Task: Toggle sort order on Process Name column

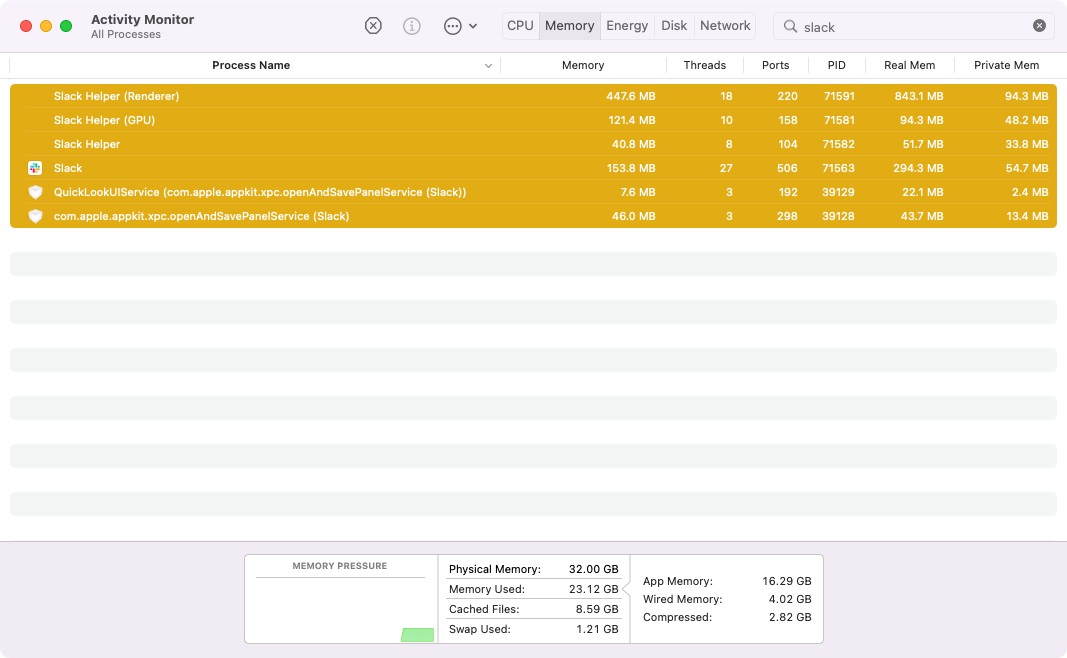Action: [x=251, y=65]
